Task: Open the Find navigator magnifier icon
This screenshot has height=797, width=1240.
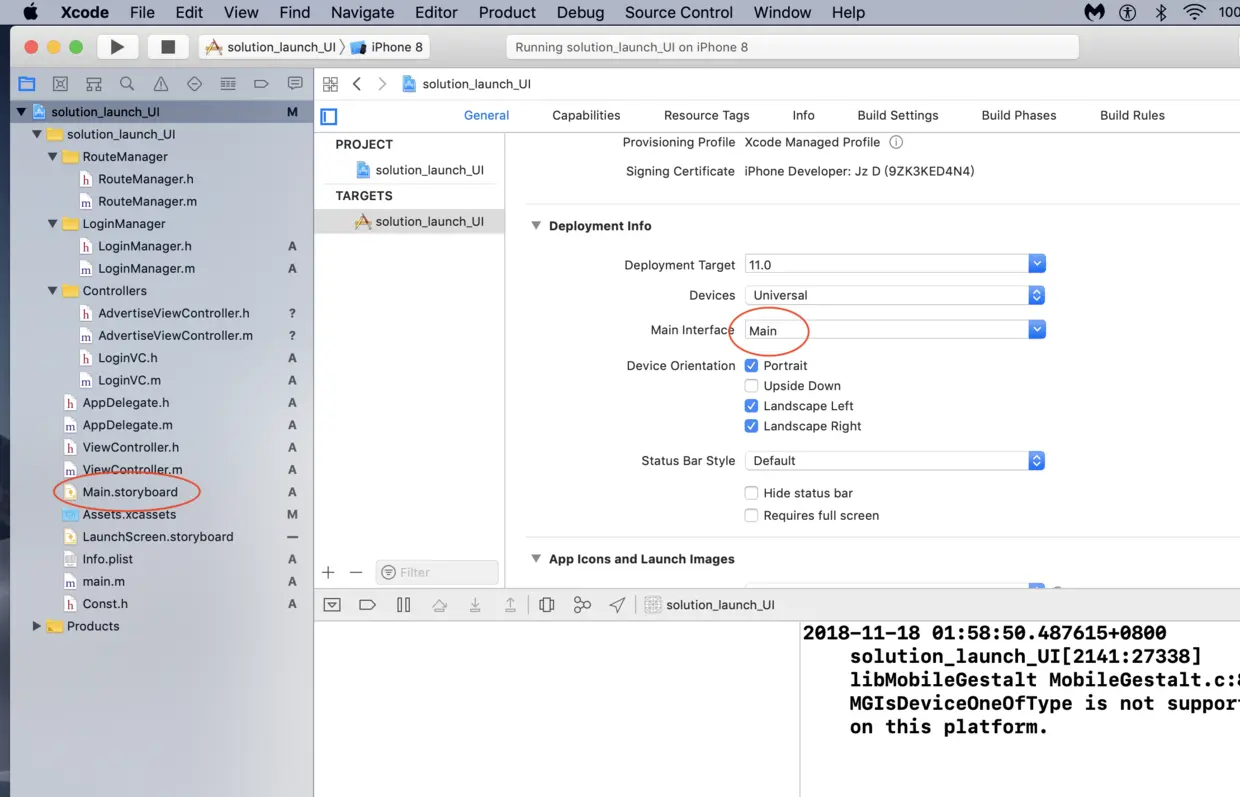Action: (127, 84)
